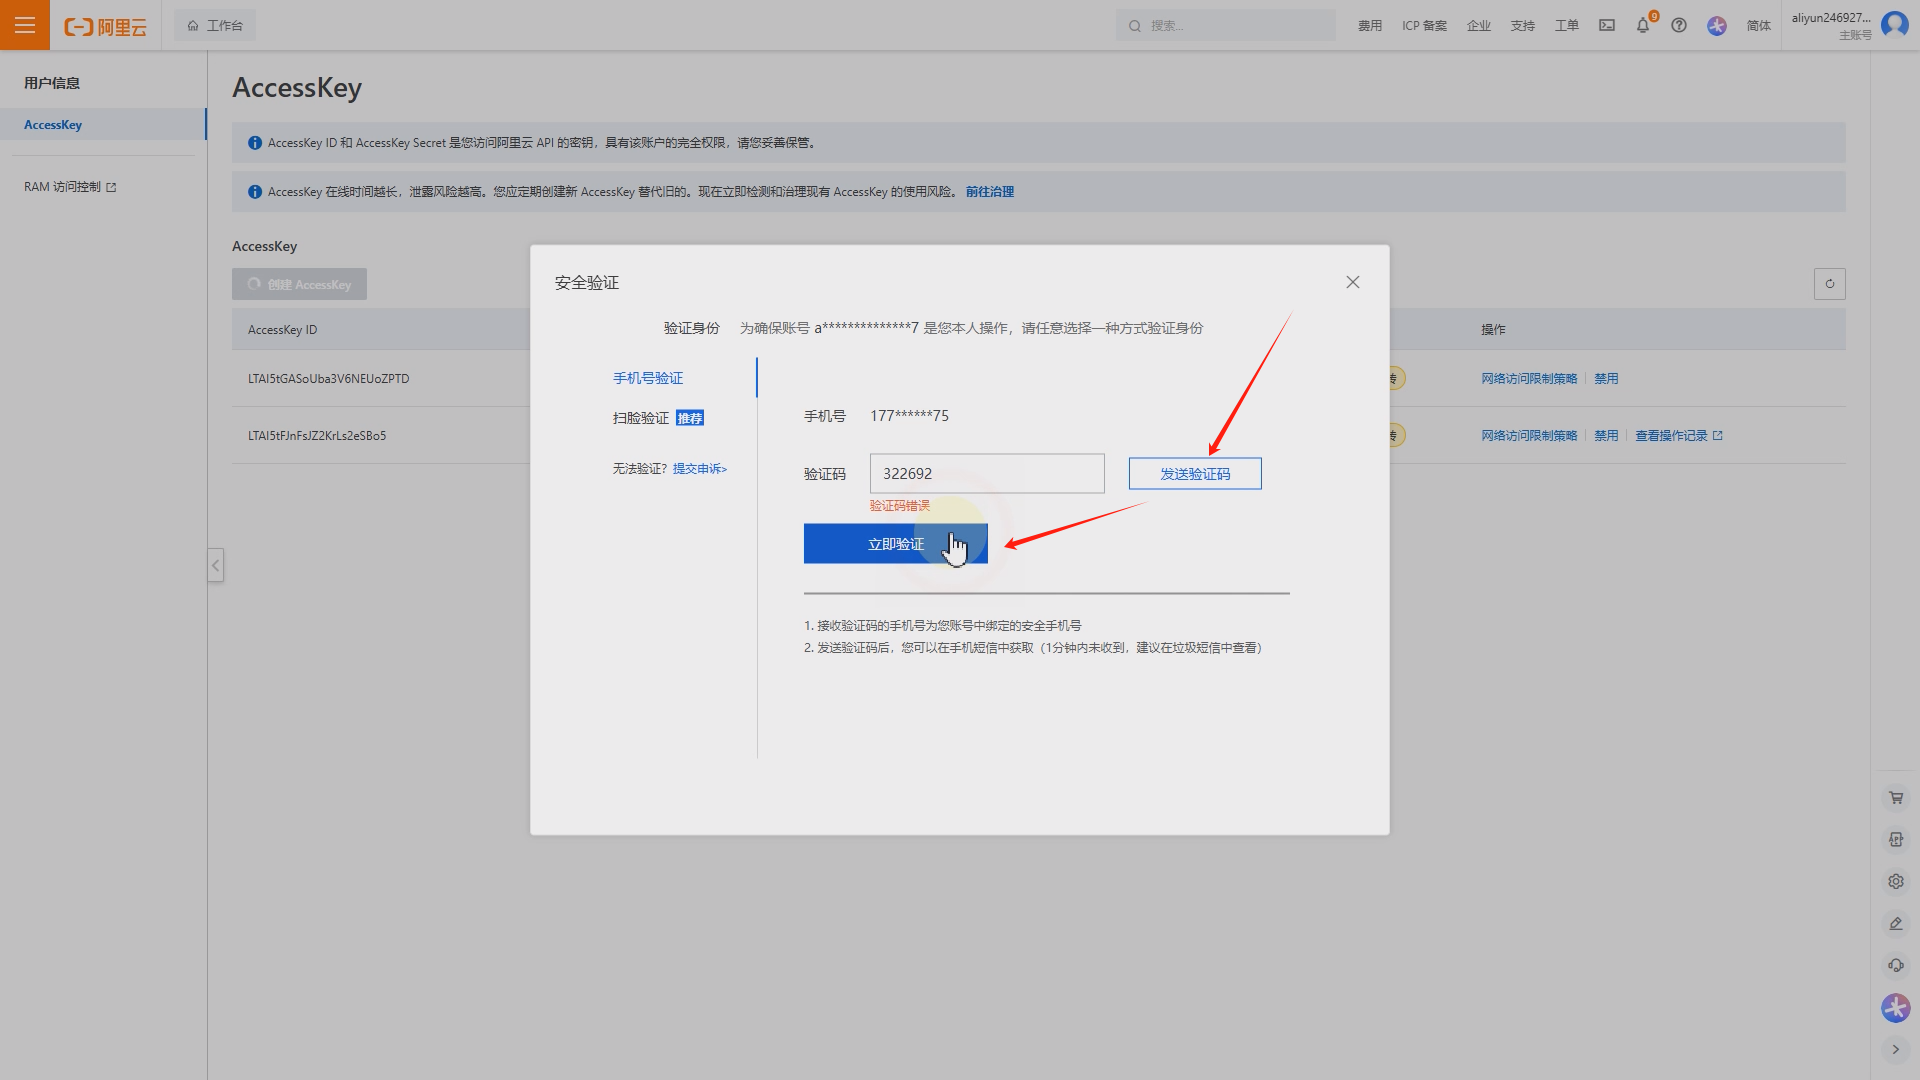Open the 提交申诉 appeal link
1920x1080 pixels.
700,469
